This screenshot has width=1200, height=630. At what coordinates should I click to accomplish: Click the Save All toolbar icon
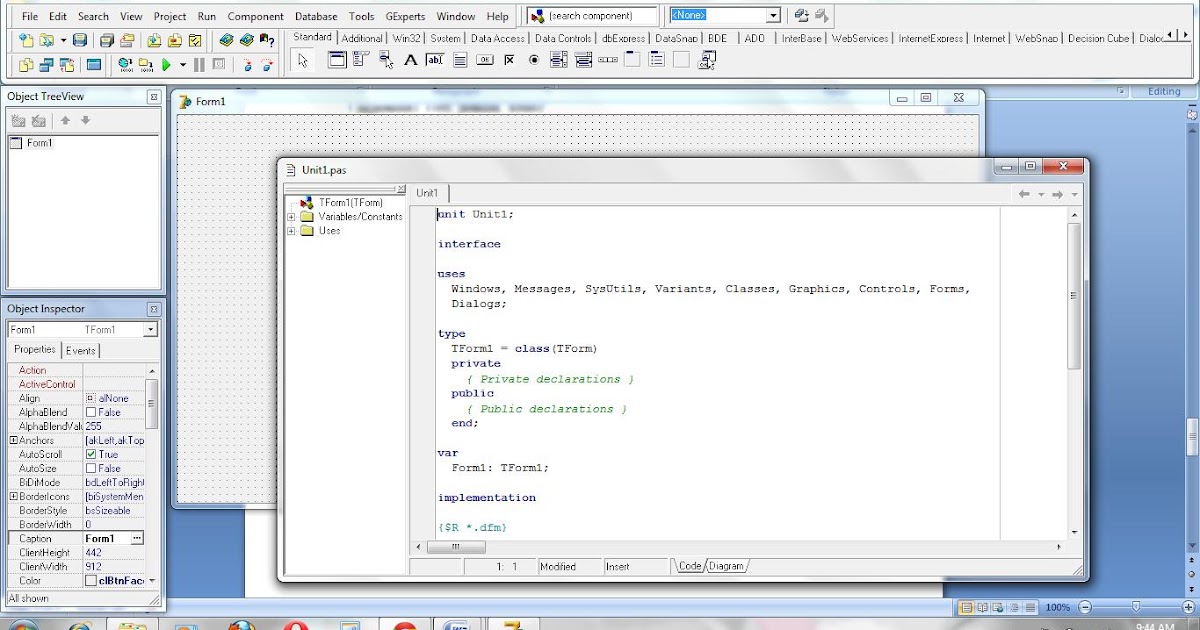(x=107, y=40)
